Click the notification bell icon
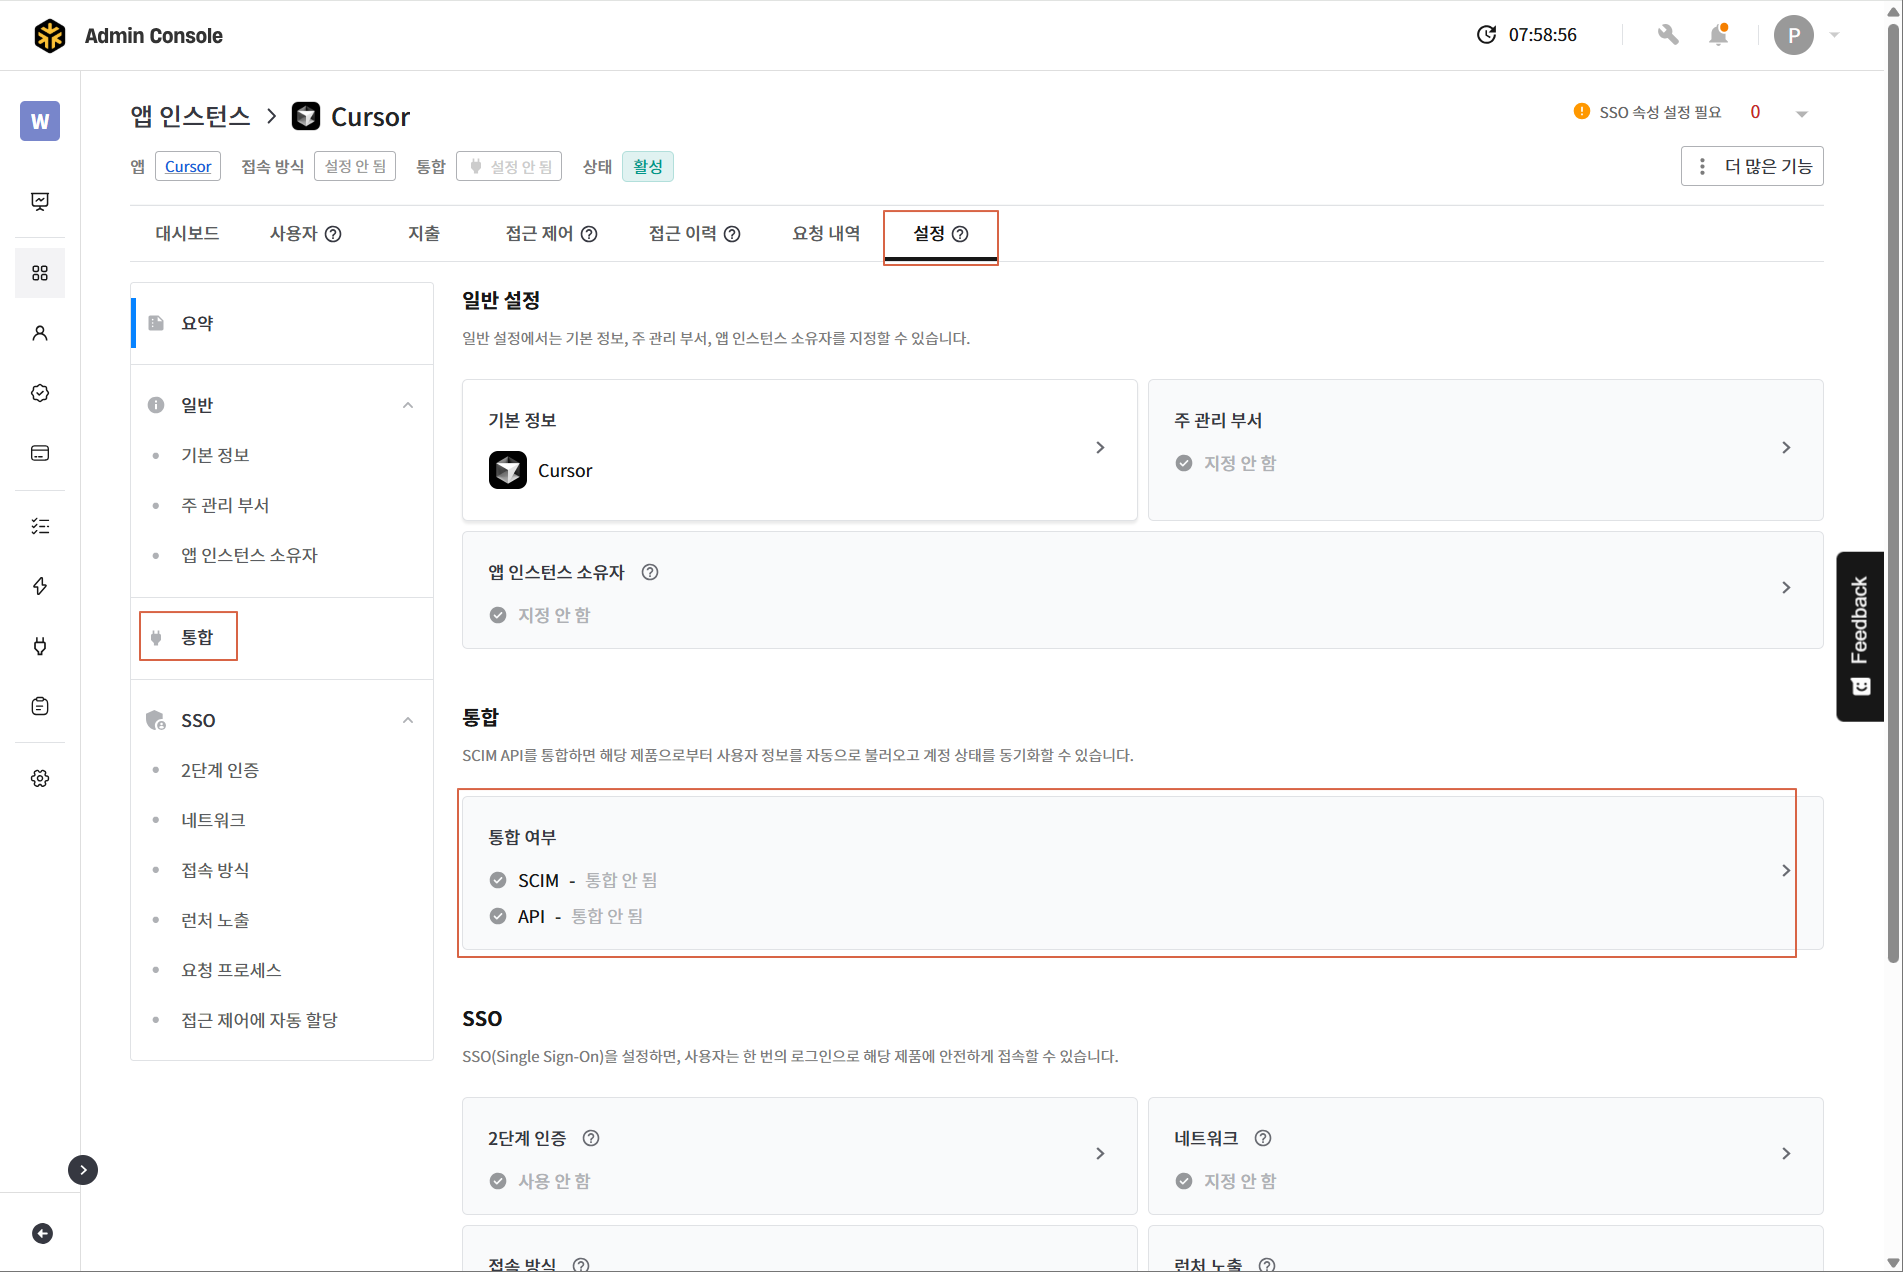The height and width of the screenshot is (1272, 1903). coord(1718,36)
